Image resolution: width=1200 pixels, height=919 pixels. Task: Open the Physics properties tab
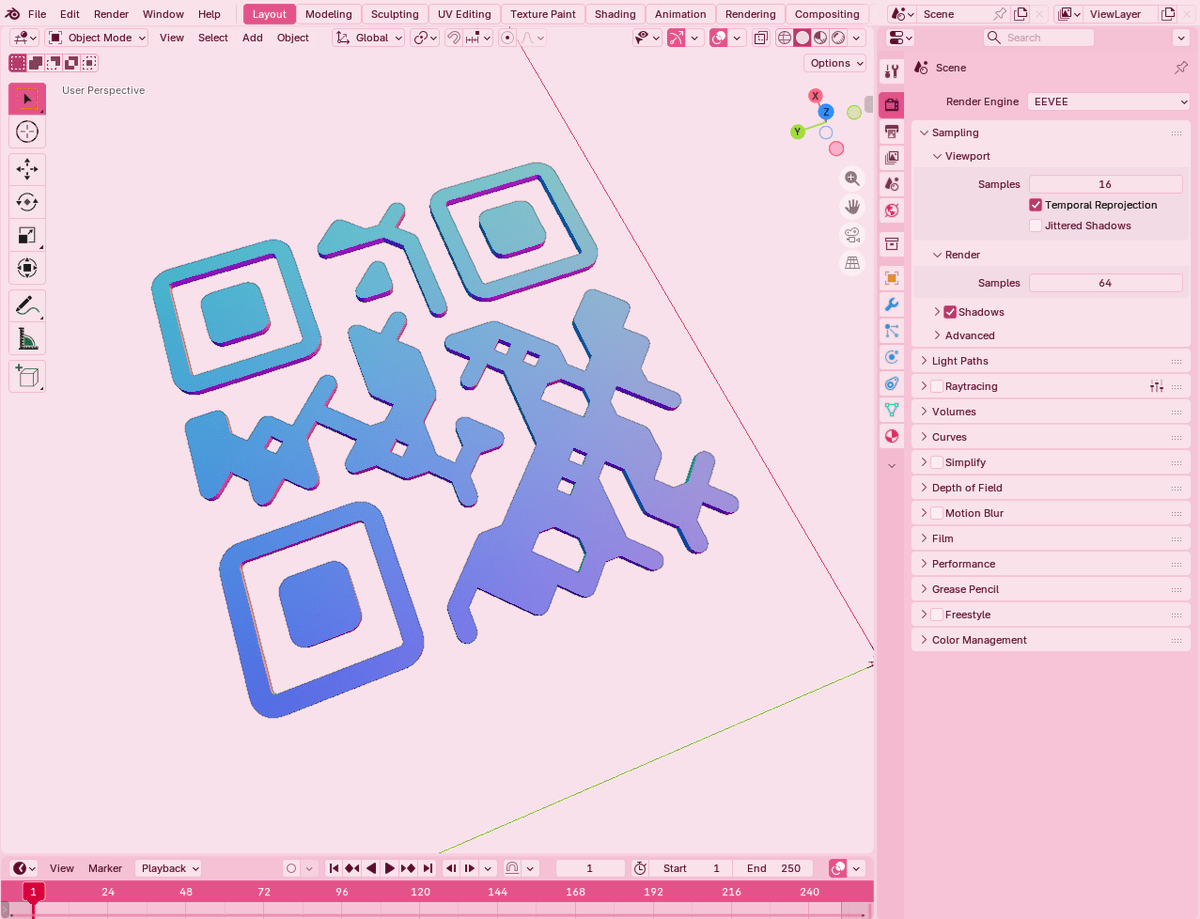coord(892,357)
